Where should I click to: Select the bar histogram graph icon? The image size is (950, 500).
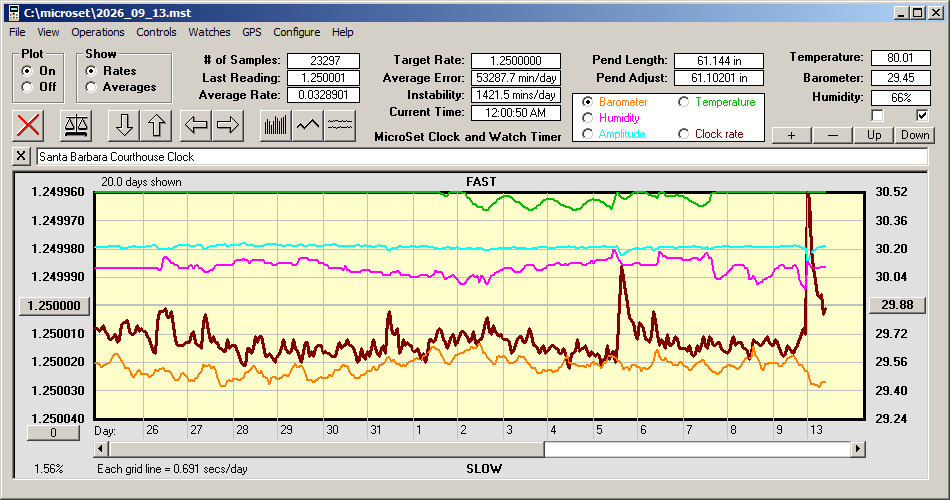pos(276,125)
